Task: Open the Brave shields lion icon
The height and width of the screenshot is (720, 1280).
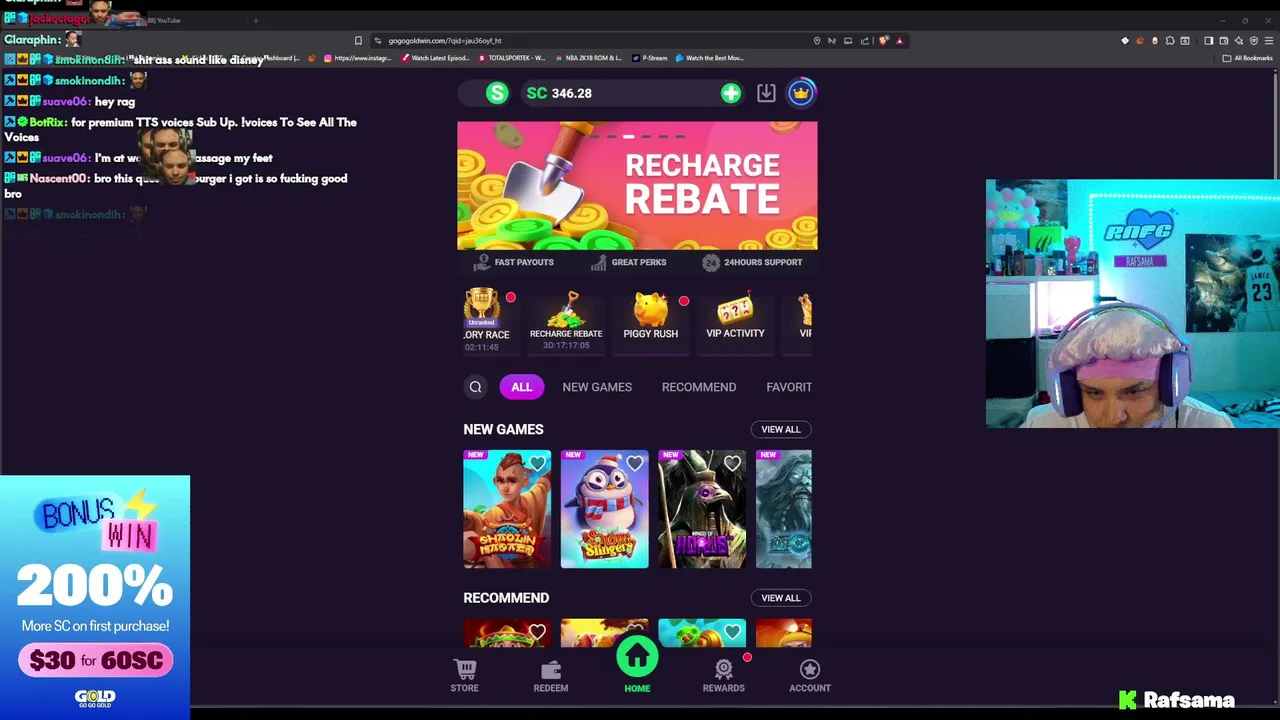Action: click(x=883, y=41)
